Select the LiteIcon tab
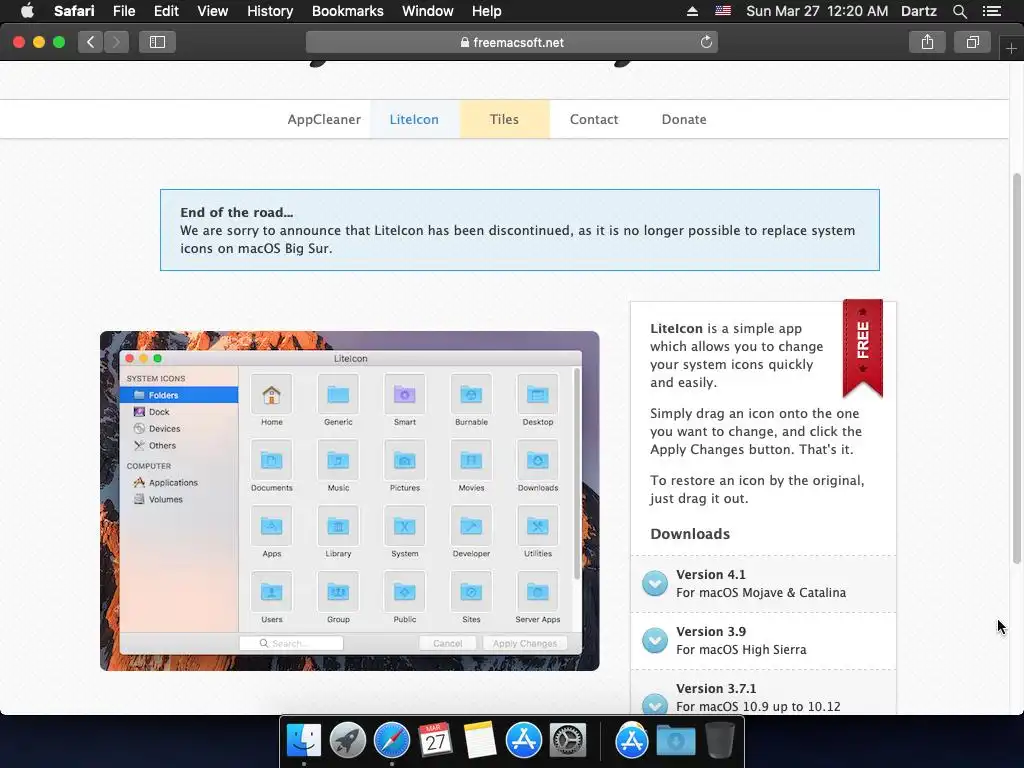Viewport: 1024px width, 768px height. pos(414,120)
